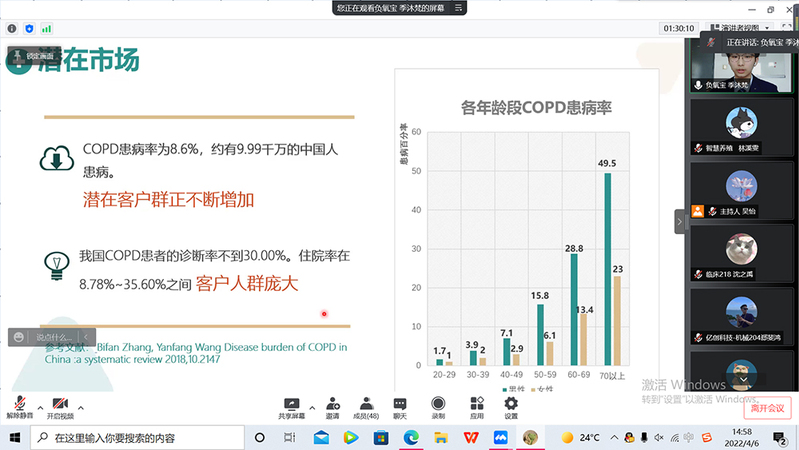
Task: Start screen sharing (共享屏幕)
Action: tap(291, 408)
